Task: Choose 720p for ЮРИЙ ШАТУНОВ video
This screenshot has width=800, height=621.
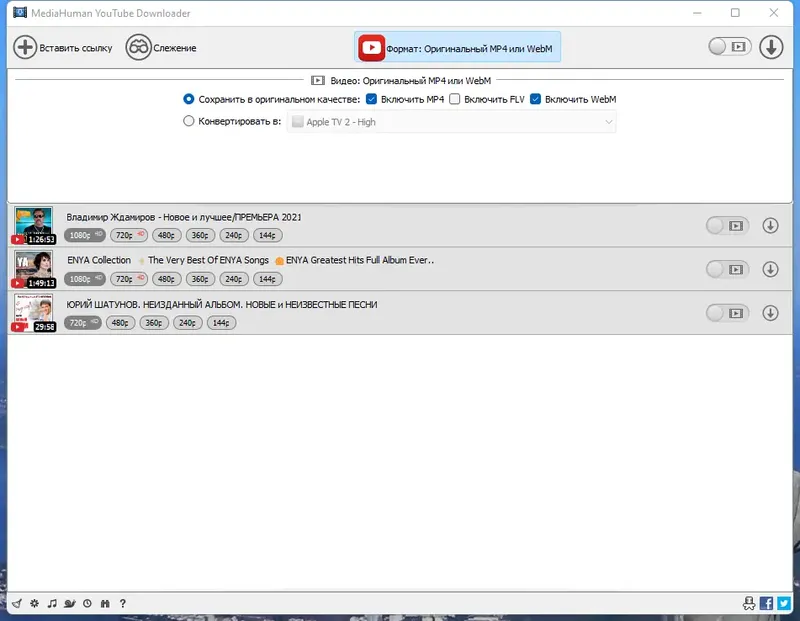Action: (x=83, y=323)
